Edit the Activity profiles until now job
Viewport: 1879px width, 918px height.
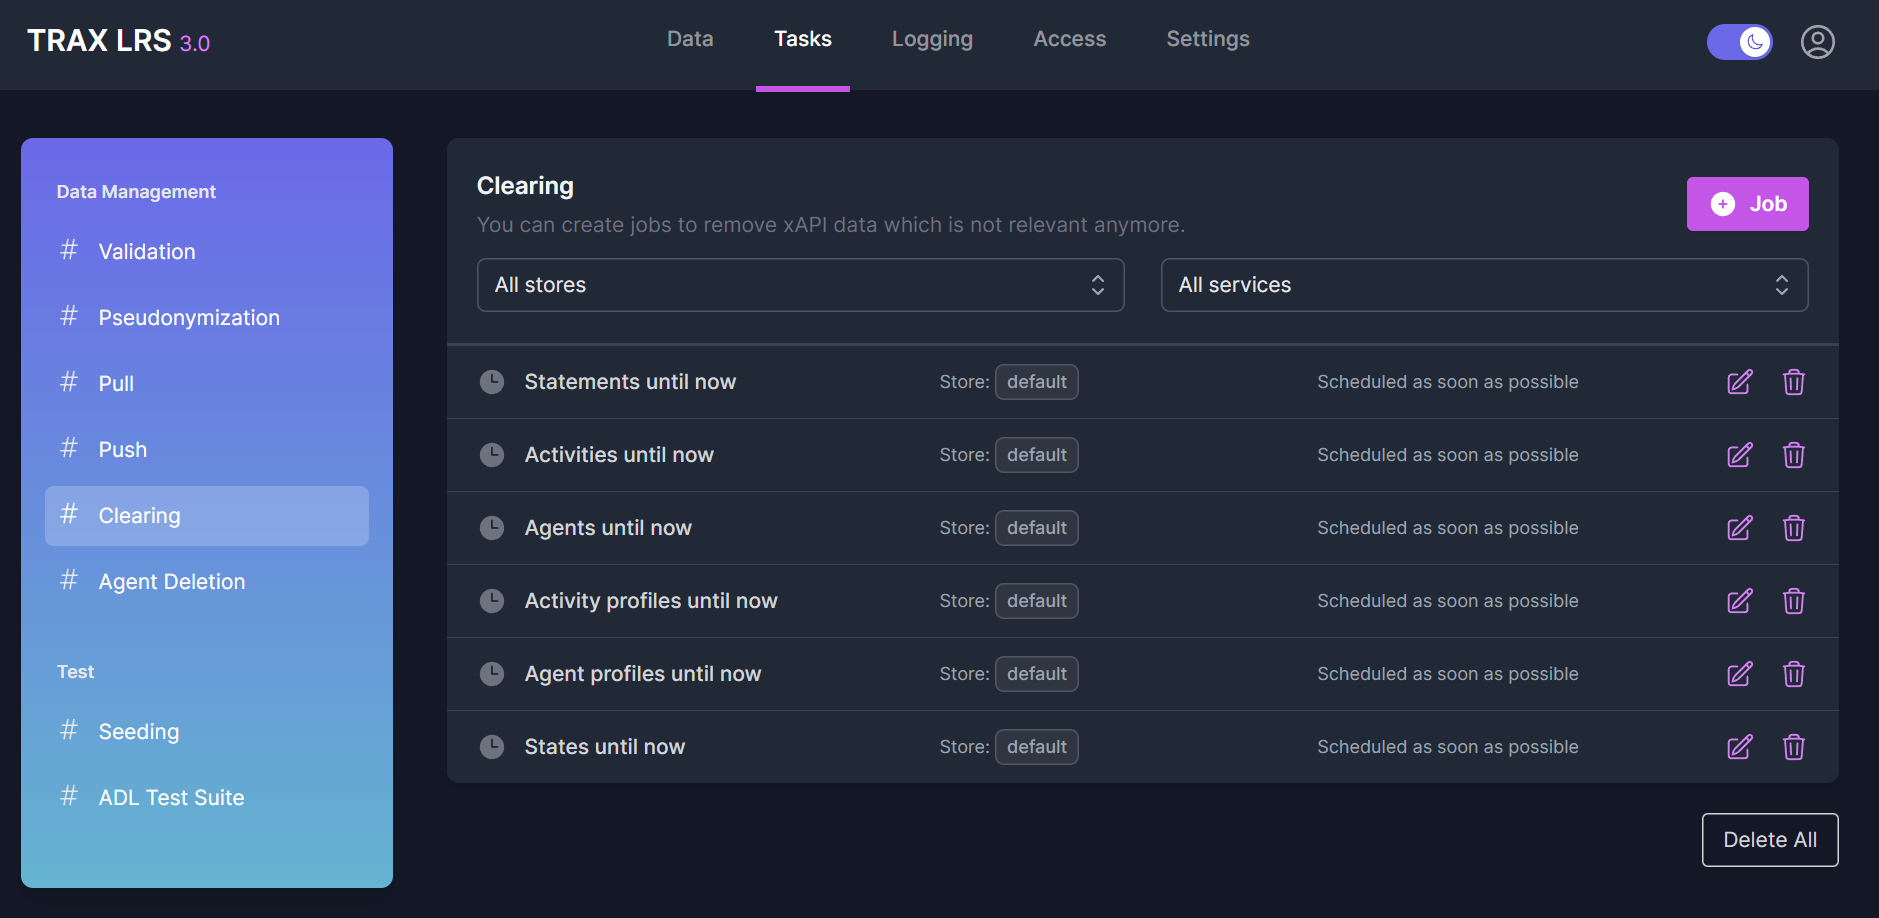pyautogui.click(x=1739, y=601)
